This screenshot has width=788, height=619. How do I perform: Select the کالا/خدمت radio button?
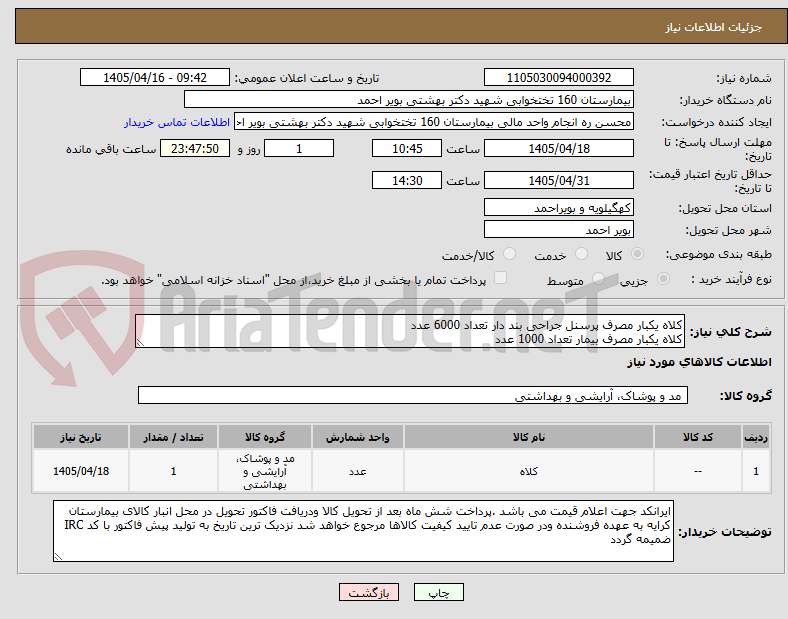pos(510,254)
